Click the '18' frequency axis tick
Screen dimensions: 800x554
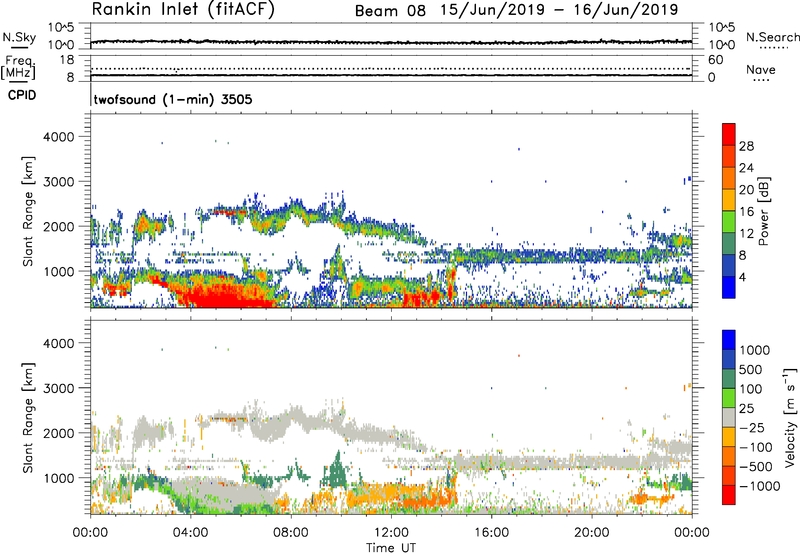(x=67, y=60)
